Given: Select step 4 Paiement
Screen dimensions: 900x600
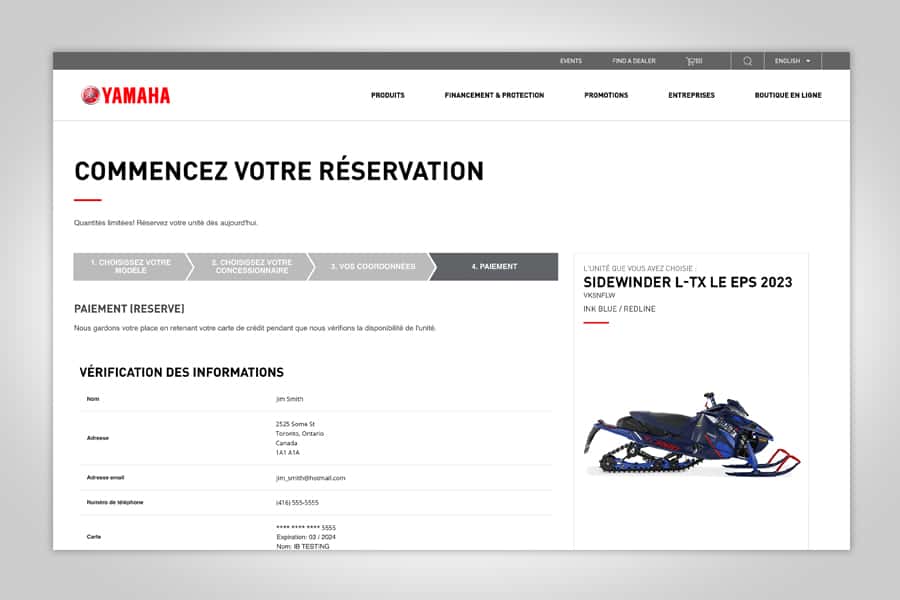Looking at the screenshot, I should (494, 266).
